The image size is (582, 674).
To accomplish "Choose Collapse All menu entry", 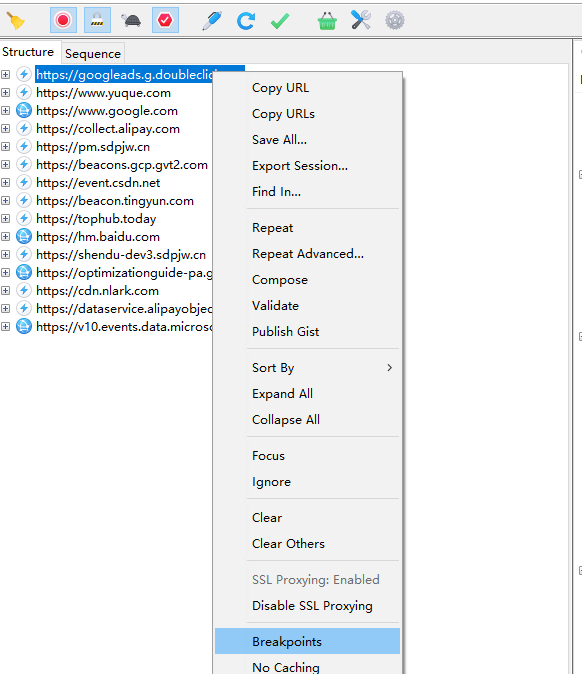I will coord(307,420).
